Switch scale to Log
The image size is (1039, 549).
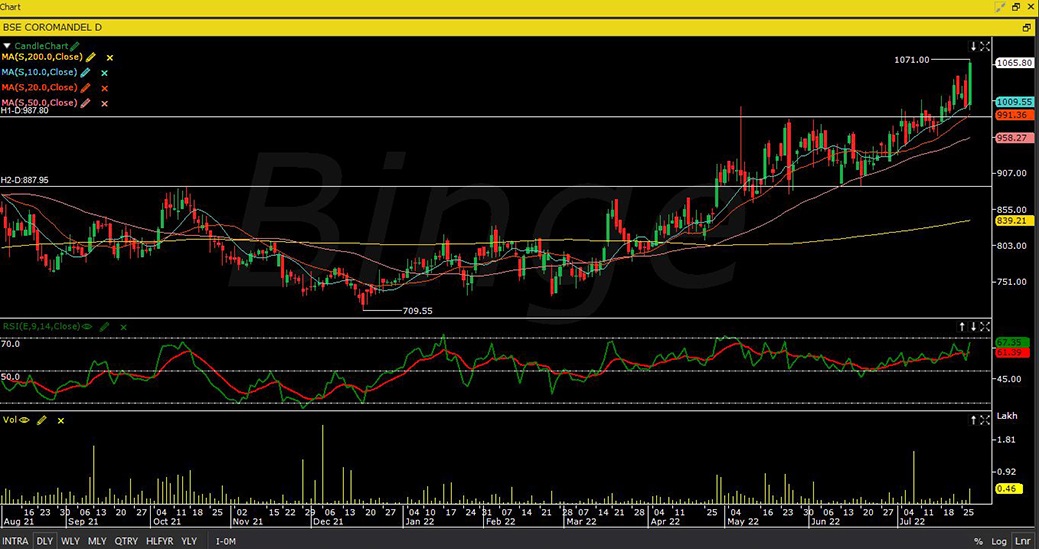[x=999, y=541]
